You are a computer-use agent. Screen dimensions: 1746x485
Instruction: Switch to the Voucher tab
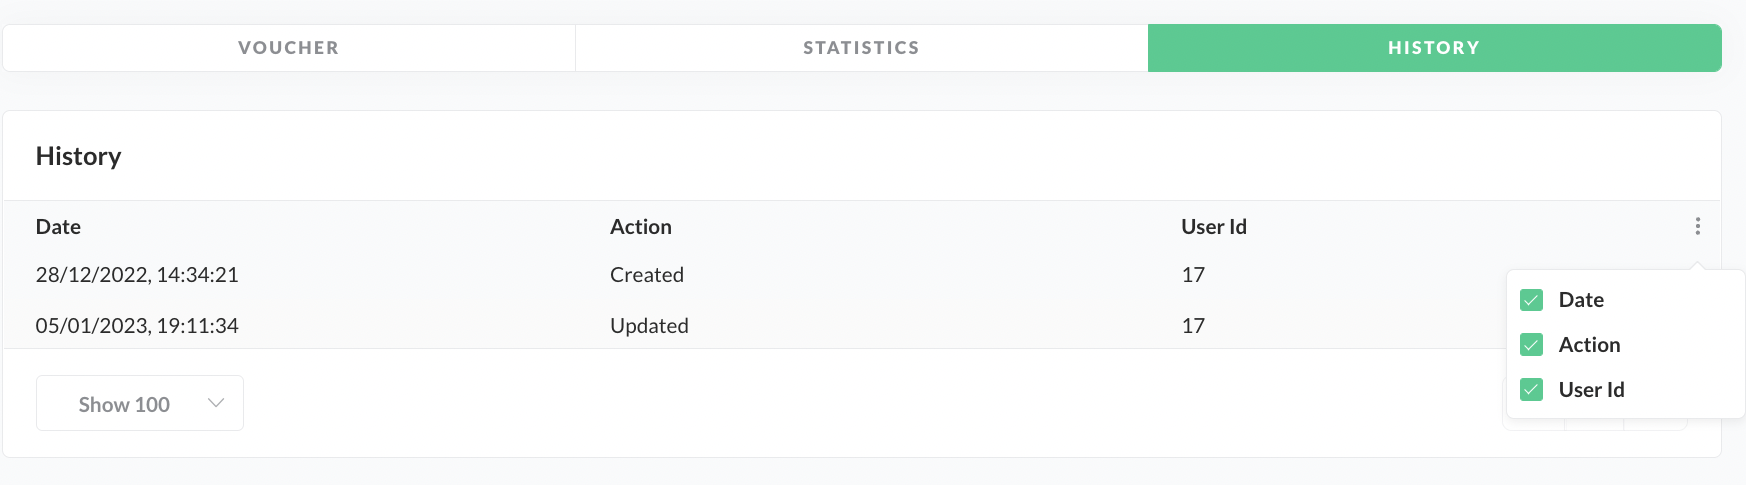tap(289, 48)
